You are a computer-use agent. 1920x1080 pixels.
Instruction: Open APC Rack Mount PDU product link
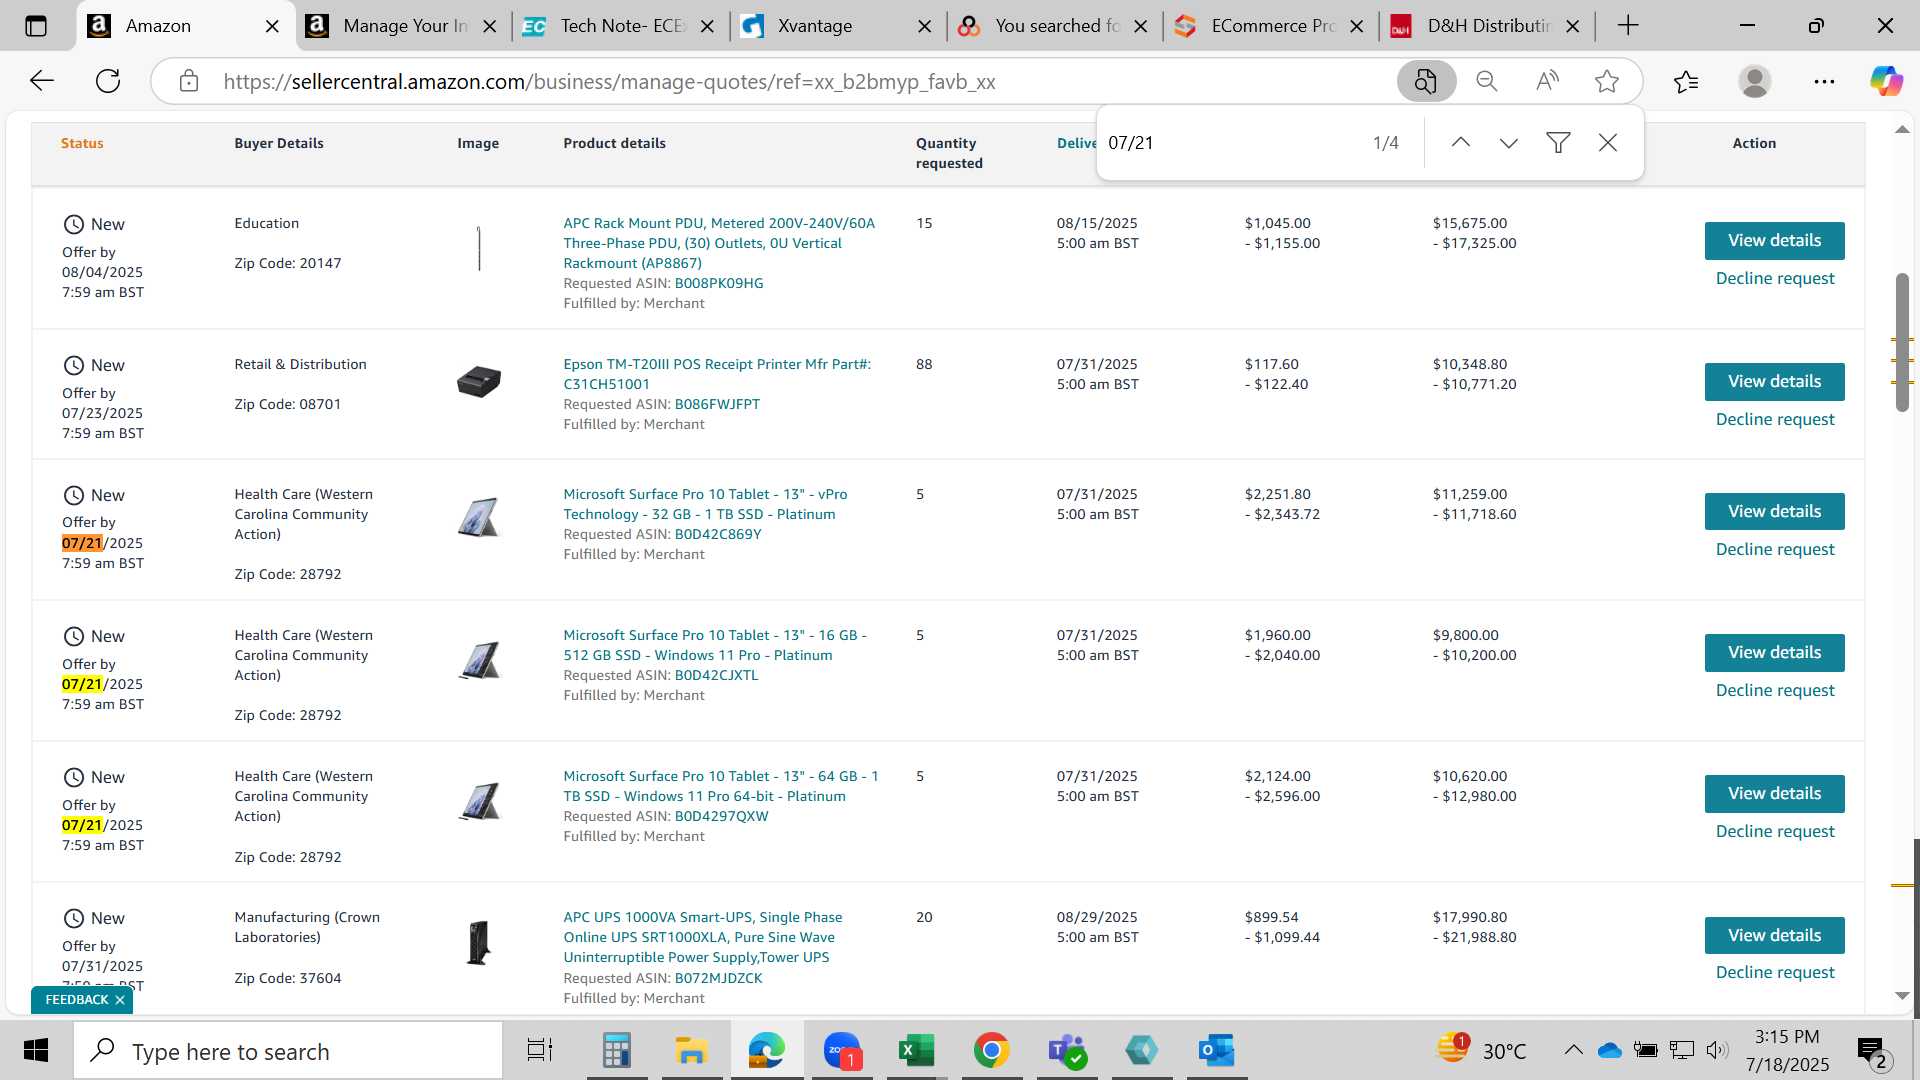(719, 243)
